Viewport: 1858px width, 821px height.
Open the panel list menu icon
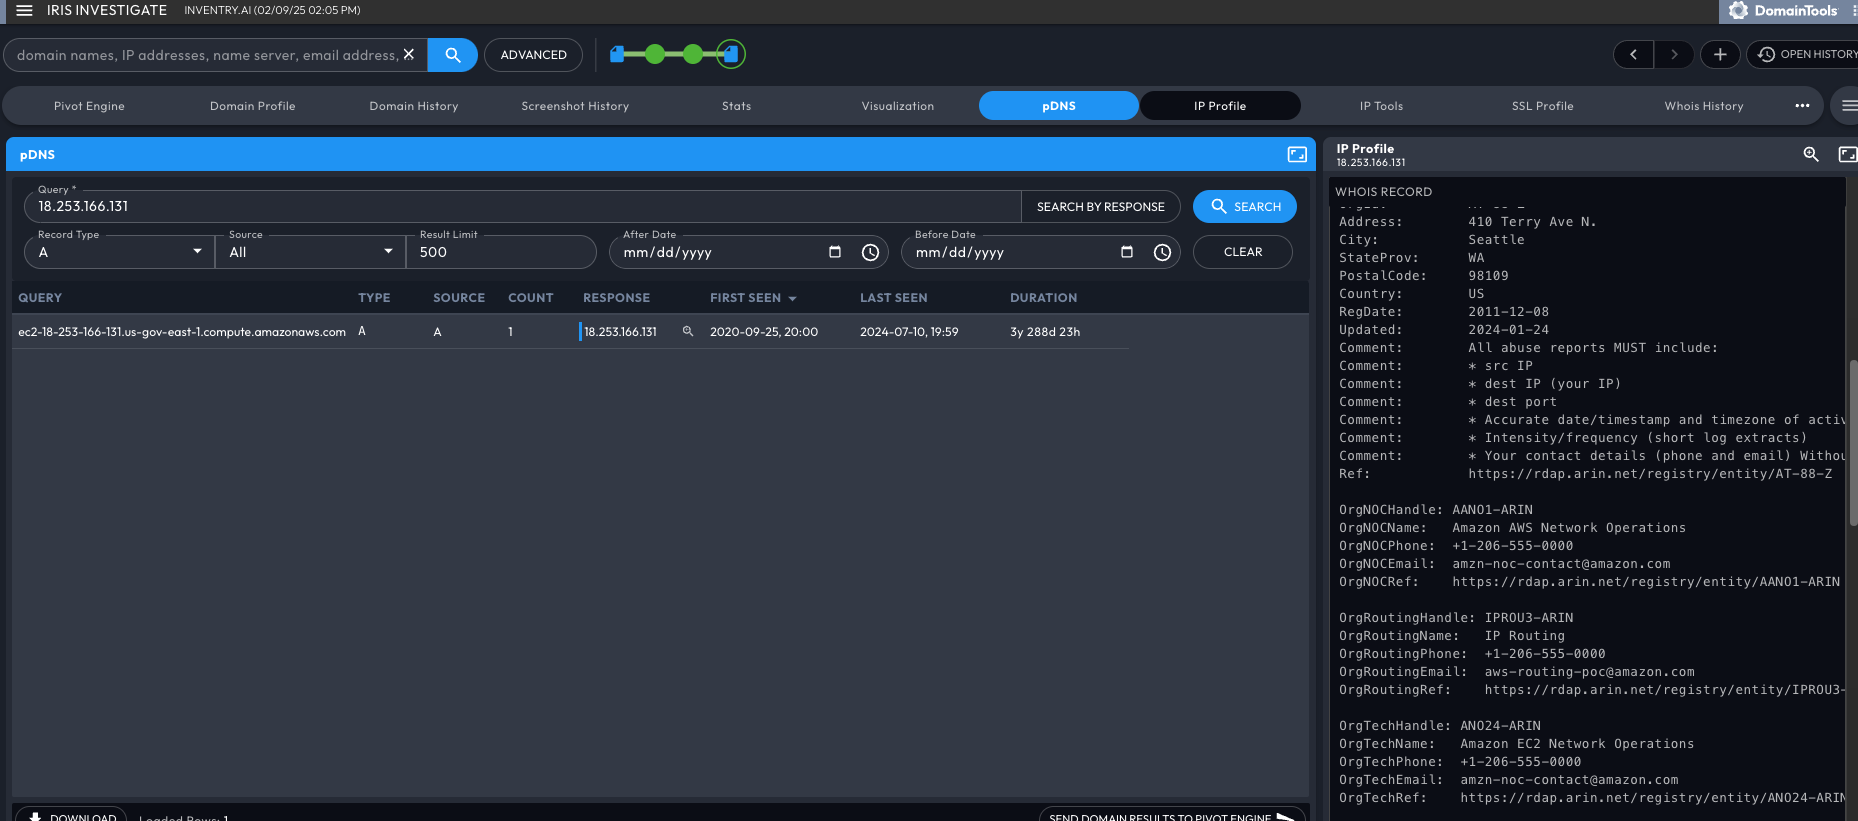1849,106
